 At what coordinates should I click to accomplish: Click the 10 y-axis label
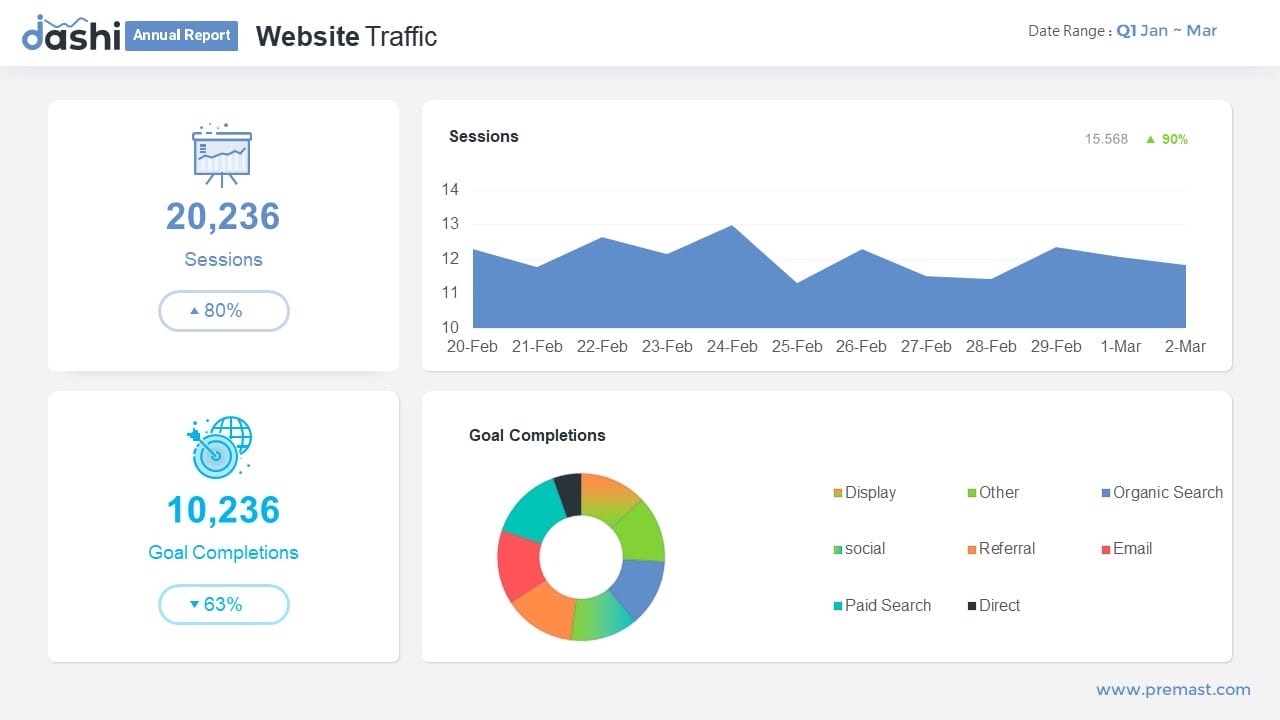click(450, 327)
